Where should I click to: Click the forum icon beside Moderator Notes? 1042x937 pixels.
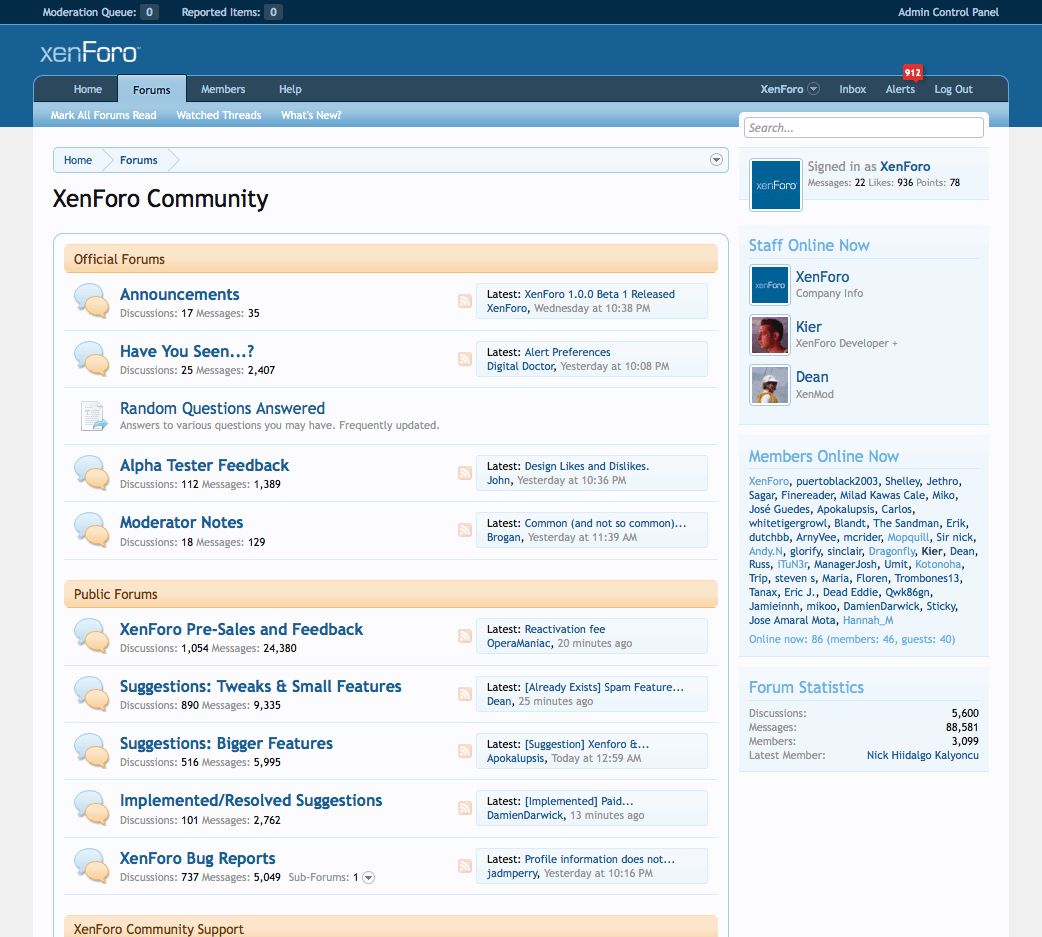(x=92, y=531)
